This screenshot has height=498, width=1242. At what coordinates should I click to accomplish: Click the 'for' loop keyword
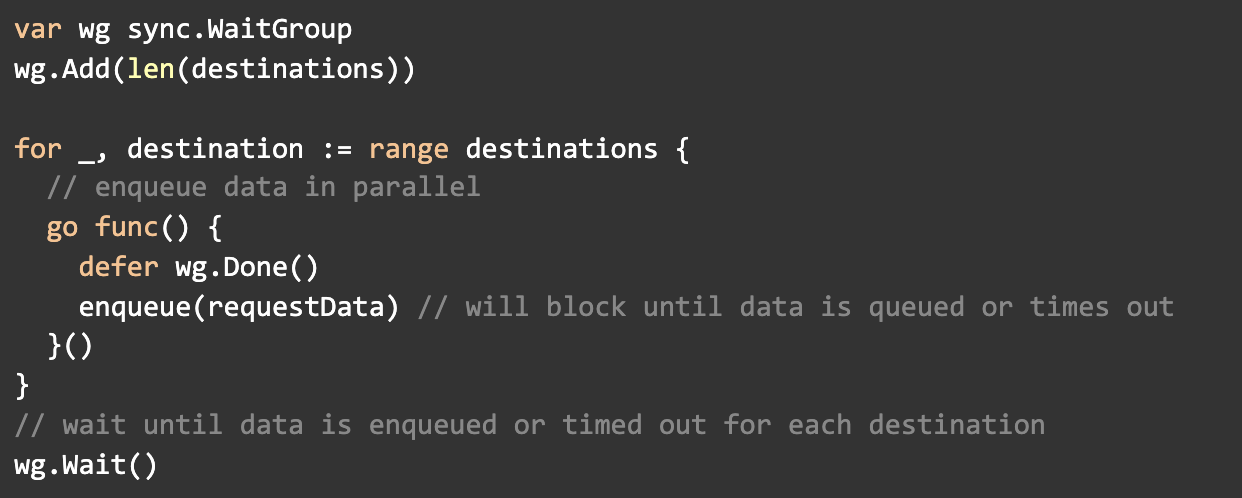[39, 149]
